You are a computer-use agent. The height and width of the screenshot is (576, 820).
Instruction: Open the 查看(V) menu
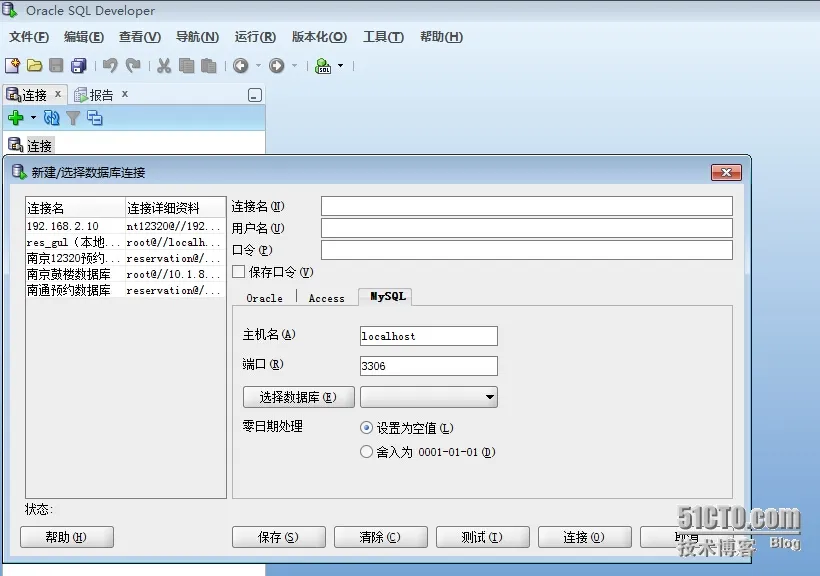(140, 37)
